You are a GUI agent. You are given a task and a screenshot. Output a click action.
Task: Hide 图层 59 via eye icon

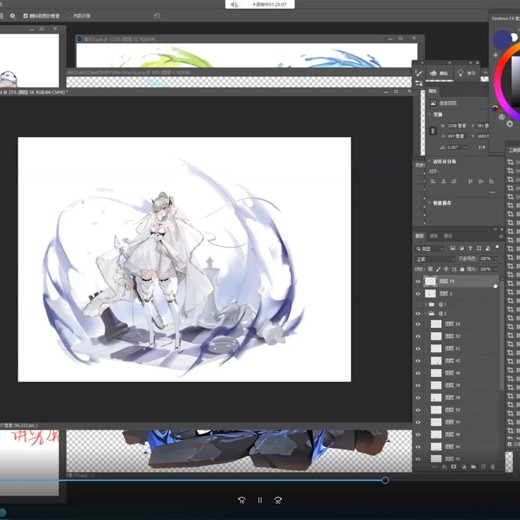click(418, 281)
